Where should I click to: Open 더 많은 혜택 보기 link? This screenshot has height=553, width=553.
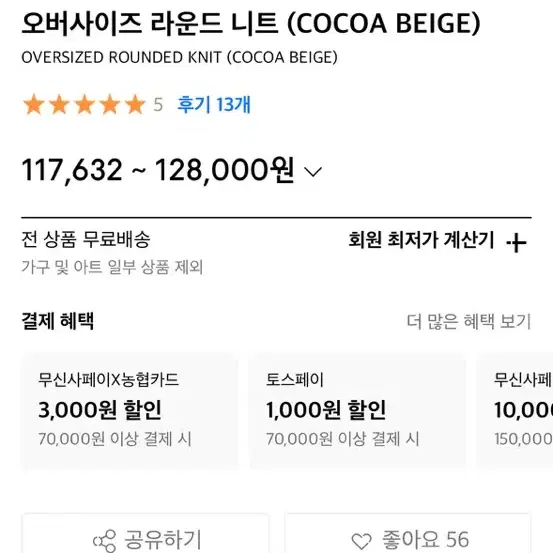(x=469, y=321)
